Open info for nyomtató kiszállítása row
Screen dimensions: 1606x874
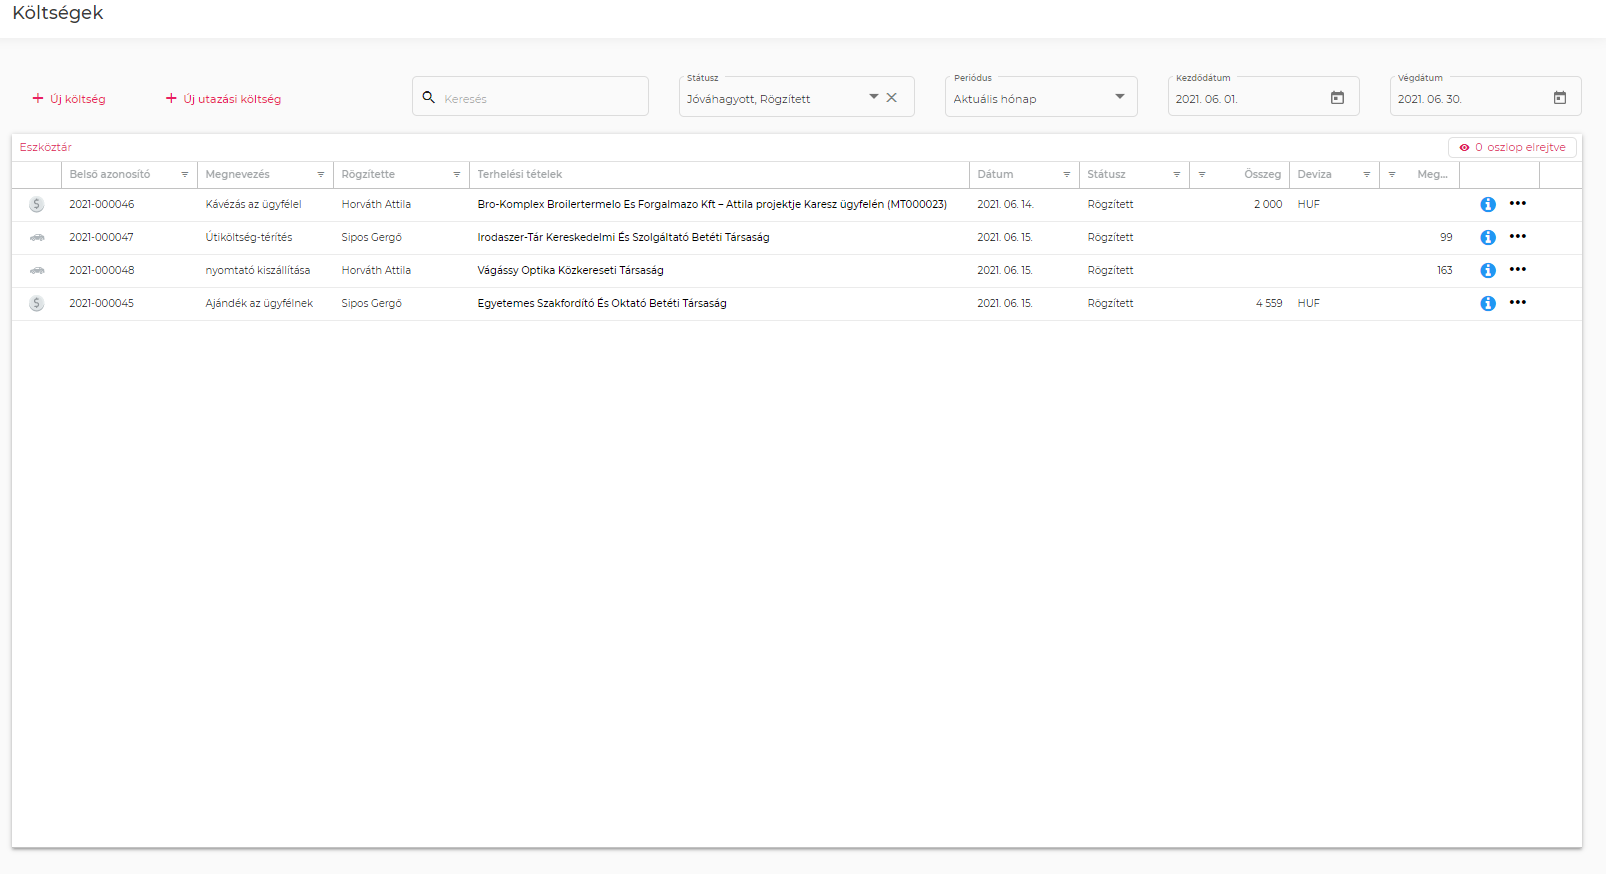click(x=1488, y=270)
